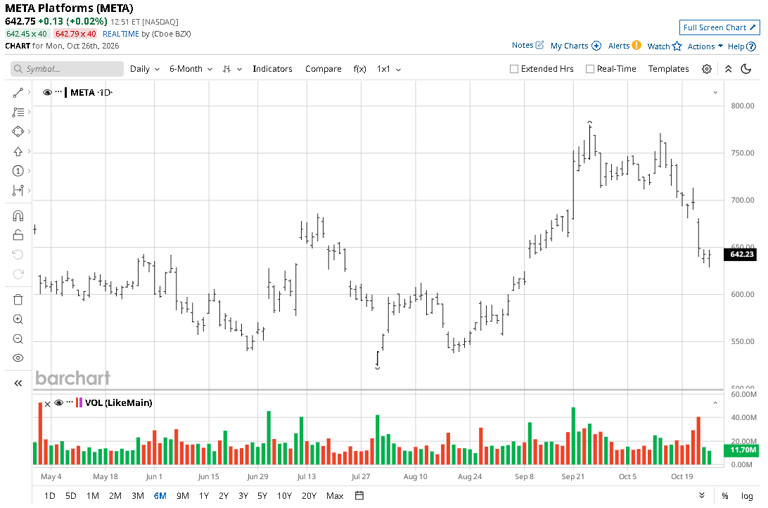Open the Templates menu
This screenshot has height=508, width=768.
point(668,69)
